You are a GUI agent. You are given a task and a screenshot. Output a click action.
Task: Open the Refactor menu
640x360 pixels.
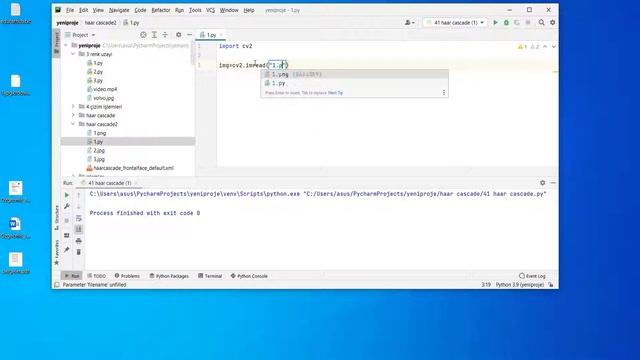point(161,10)
